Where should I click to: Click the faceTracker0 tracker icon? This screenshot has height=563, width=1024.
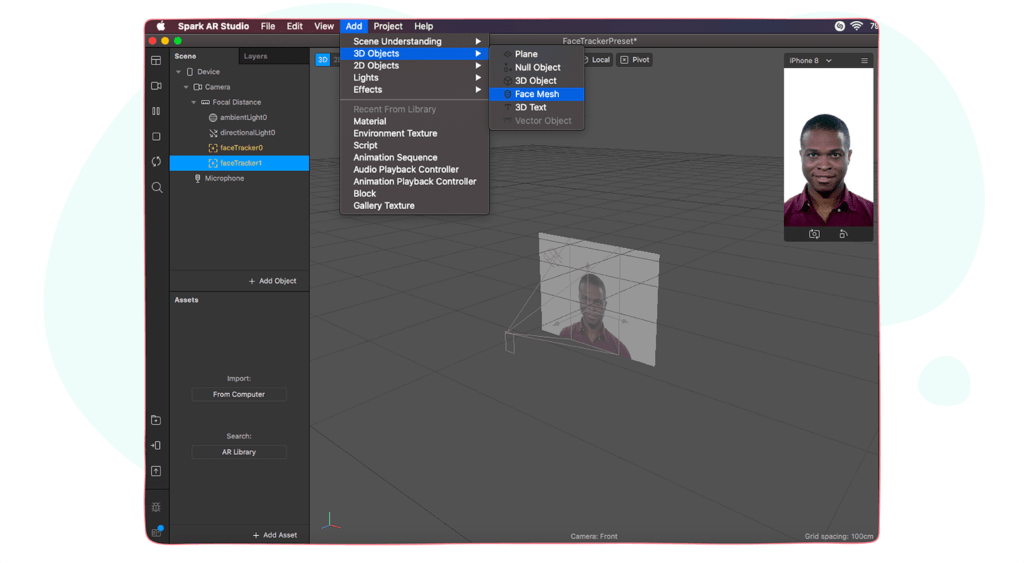(x=213, y=148)
